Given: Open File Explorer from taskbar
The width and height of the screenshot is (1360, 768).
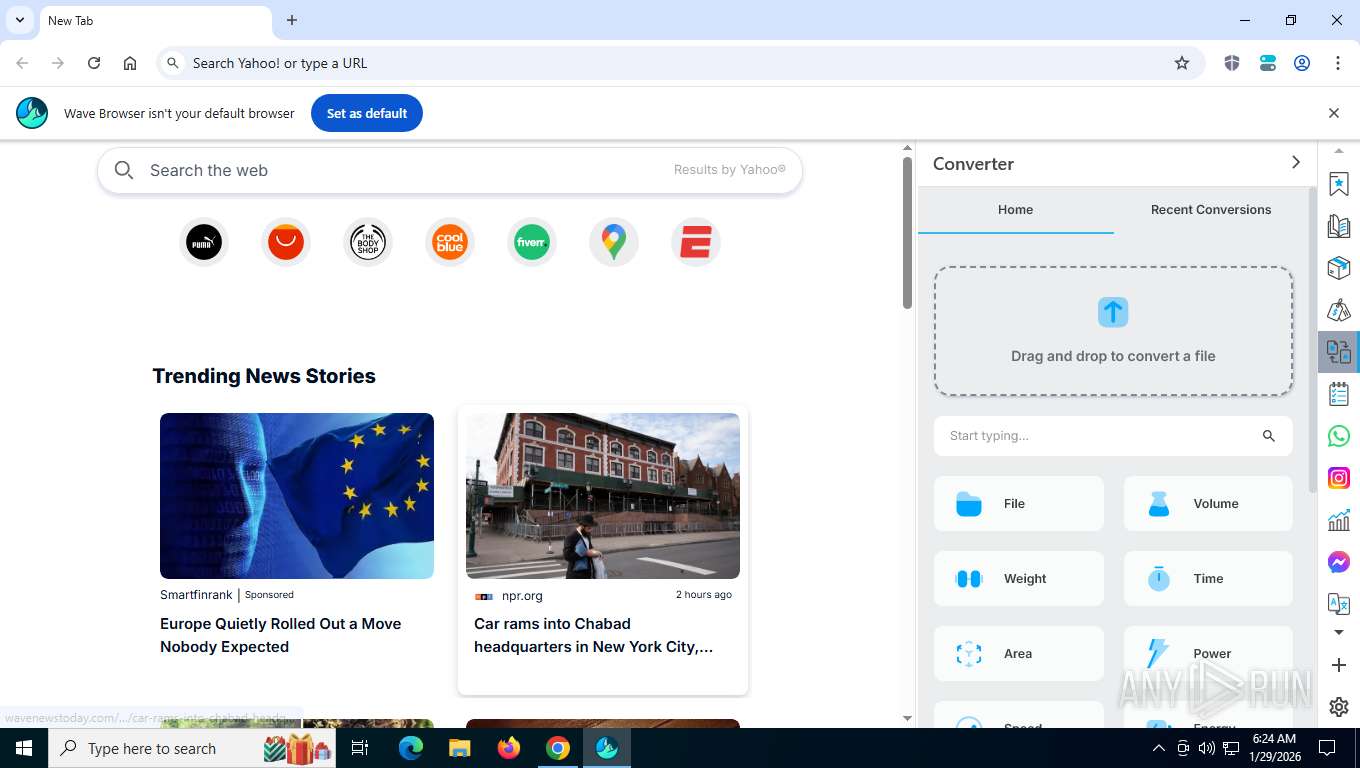Looking at the screenshot, I should pyautogui.click(x=459, y=748).
